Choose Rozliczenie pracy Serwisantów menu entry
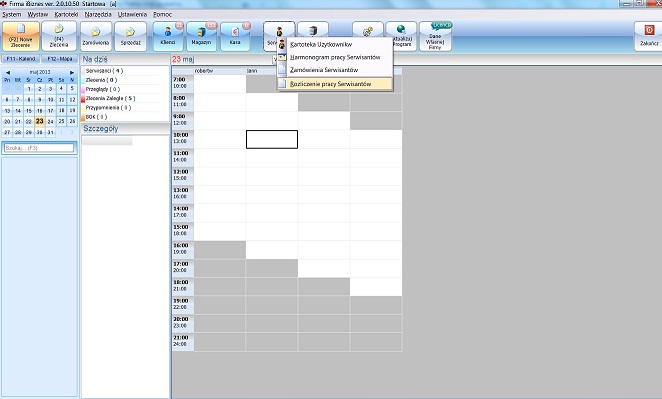 (335, 84)
